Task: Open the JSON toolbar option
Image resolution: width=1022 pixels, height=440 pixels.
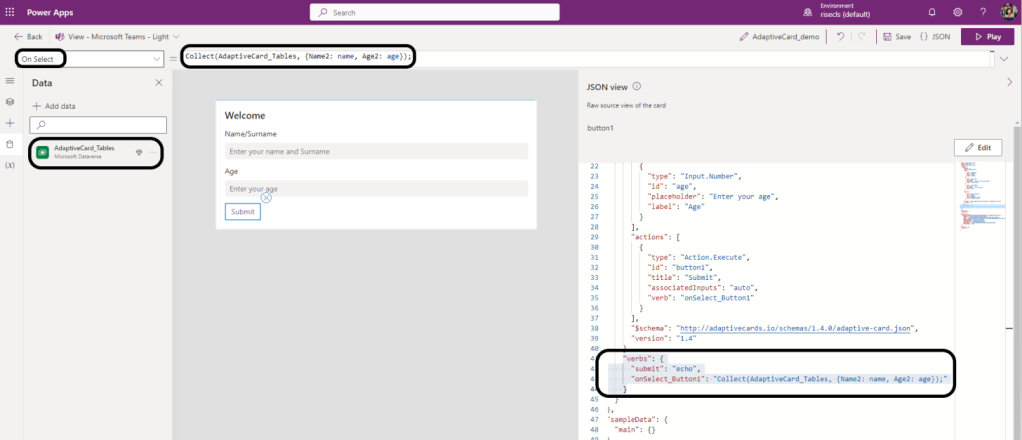Action: coord(934,36)
